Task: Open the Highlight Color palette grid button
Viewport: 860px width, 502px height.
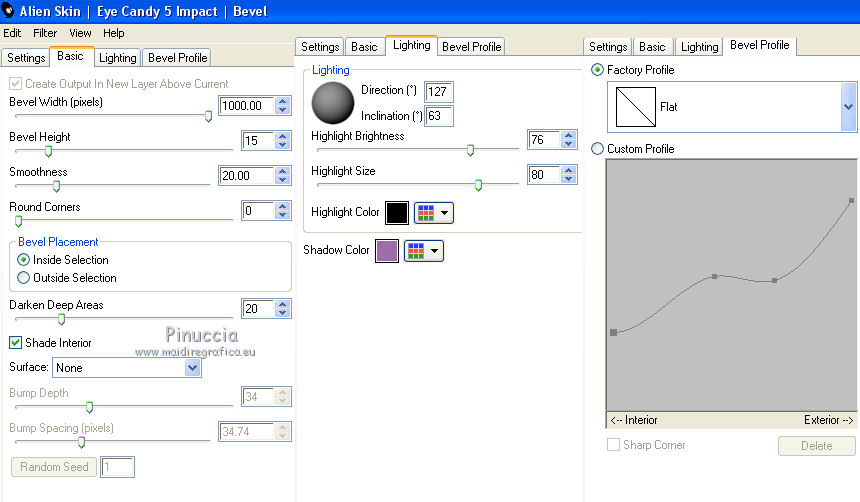Action: tap(433, 213)
